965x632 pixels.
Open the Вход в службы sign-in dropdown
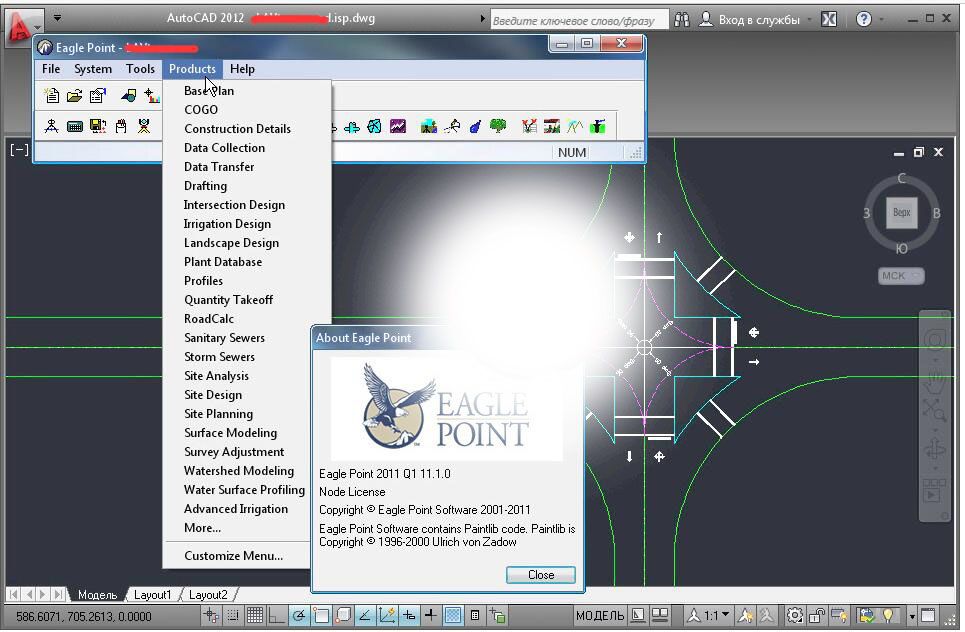point(758,20)
